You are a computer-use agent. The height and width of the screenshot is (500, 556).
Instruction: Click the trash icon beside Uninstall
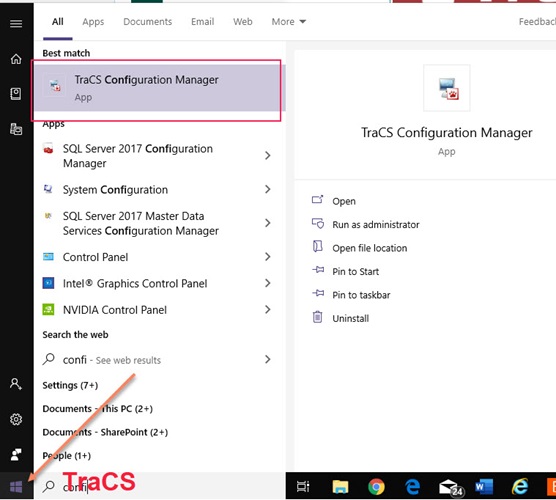pos(317,317)
